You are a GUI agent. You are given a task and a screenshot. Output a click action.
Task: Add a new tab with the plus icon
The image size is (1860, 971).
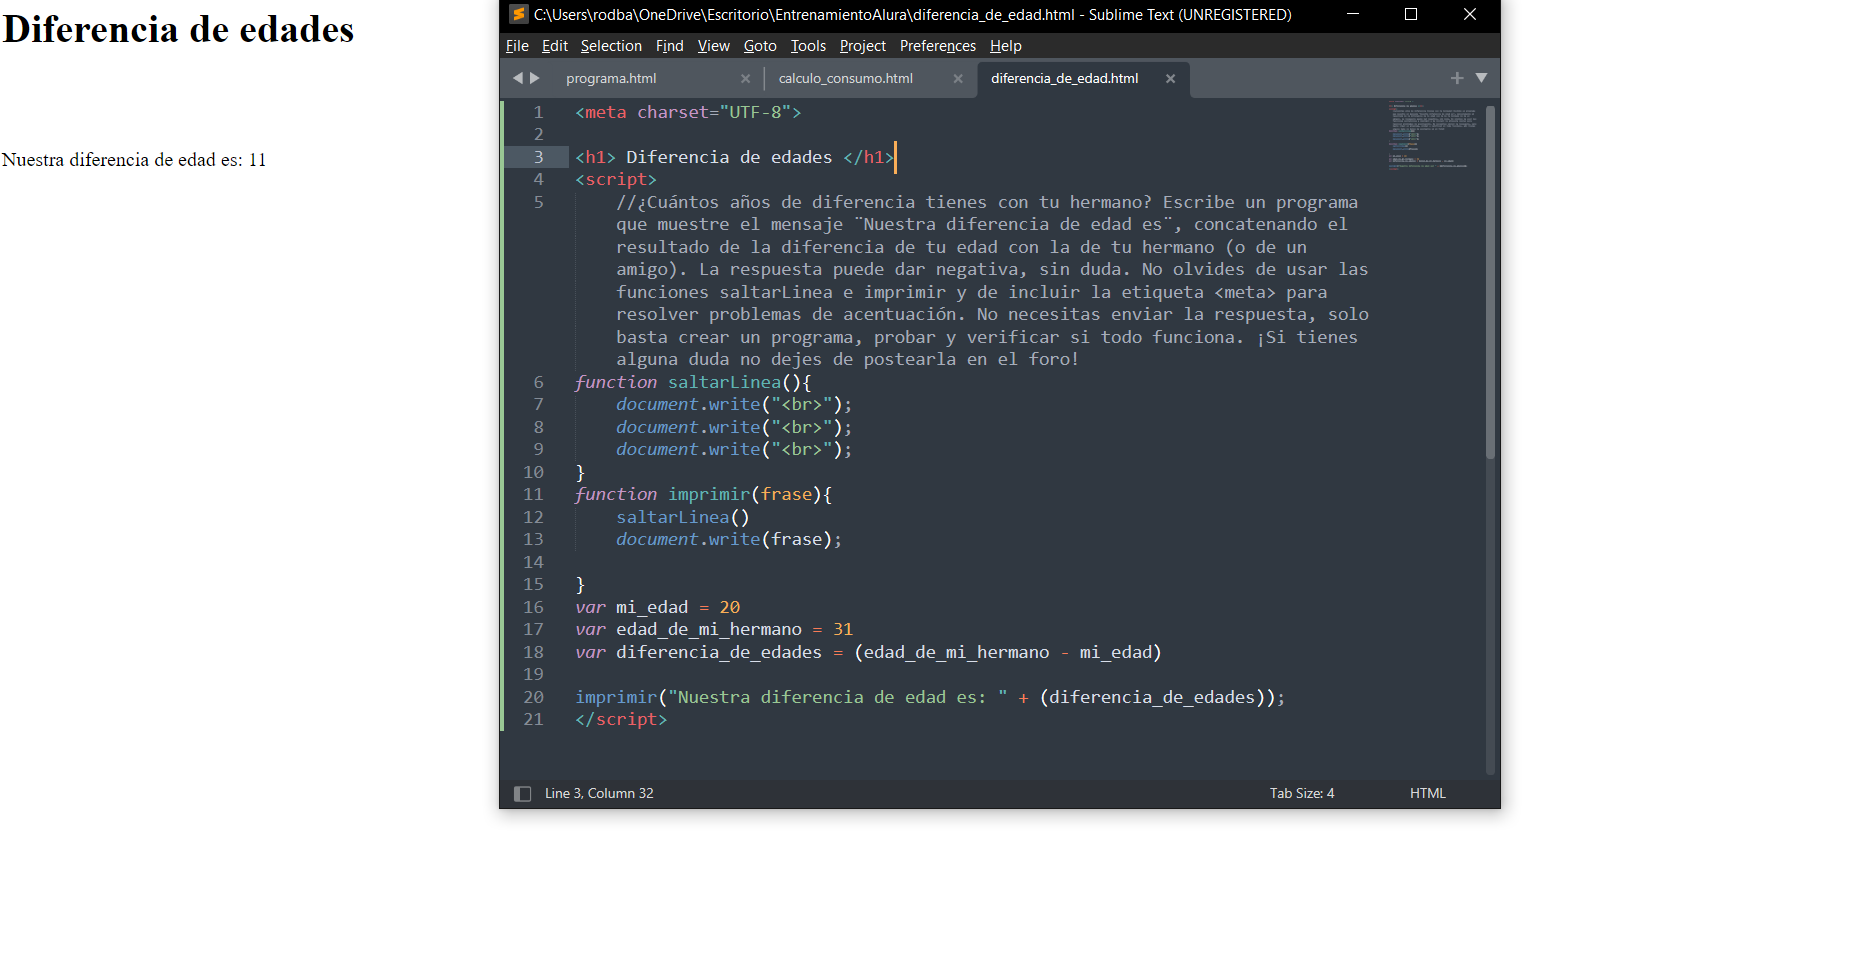coord(1457,78)
